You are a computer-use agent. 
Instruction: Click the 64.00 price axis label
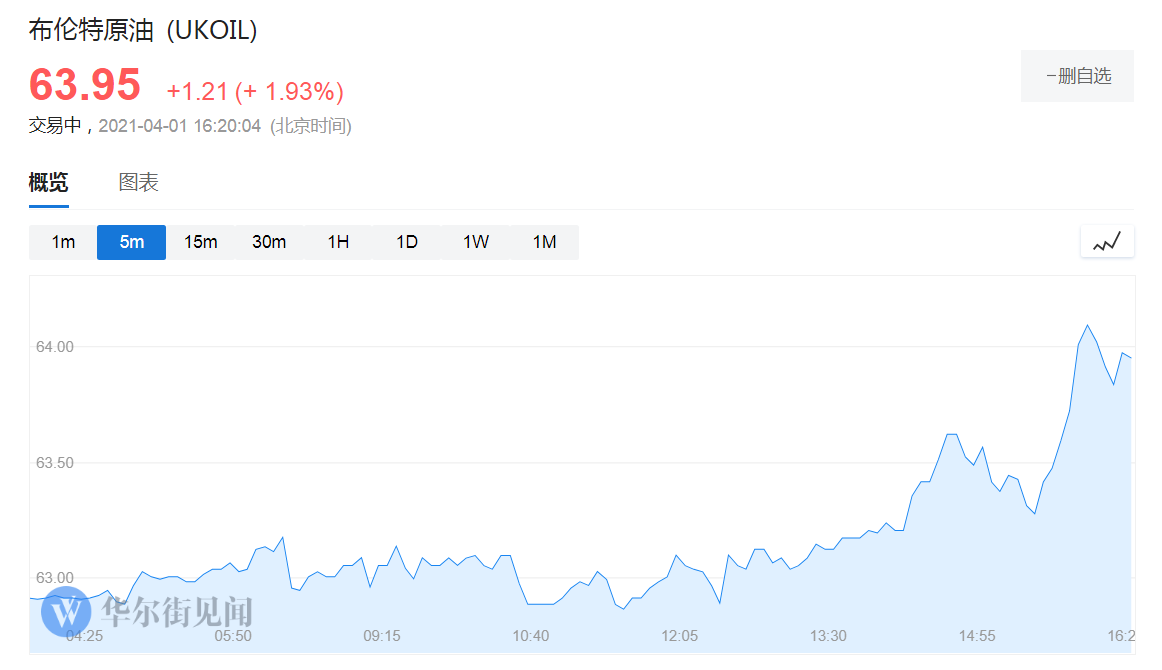pos(54,347)
